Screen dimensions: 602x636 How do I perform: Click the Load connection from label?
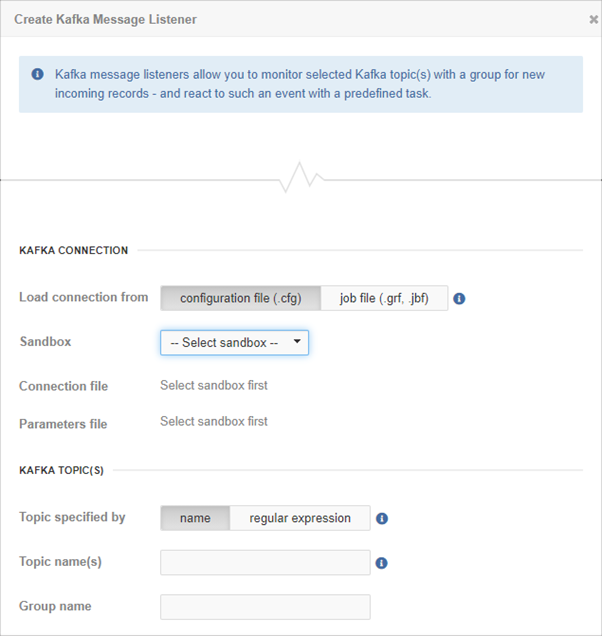coord(84,297)
